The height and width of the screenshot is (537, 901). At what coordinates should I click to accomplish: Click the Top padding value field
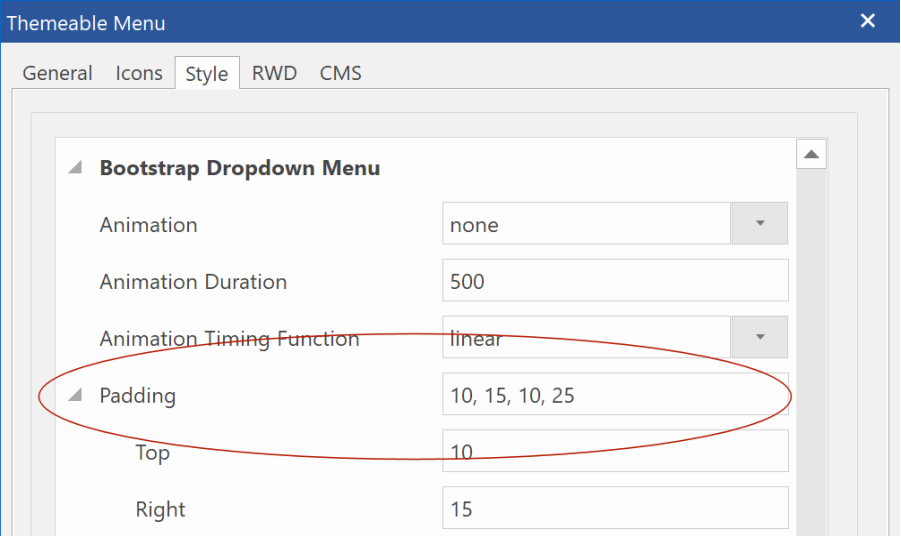click(615, 451)
